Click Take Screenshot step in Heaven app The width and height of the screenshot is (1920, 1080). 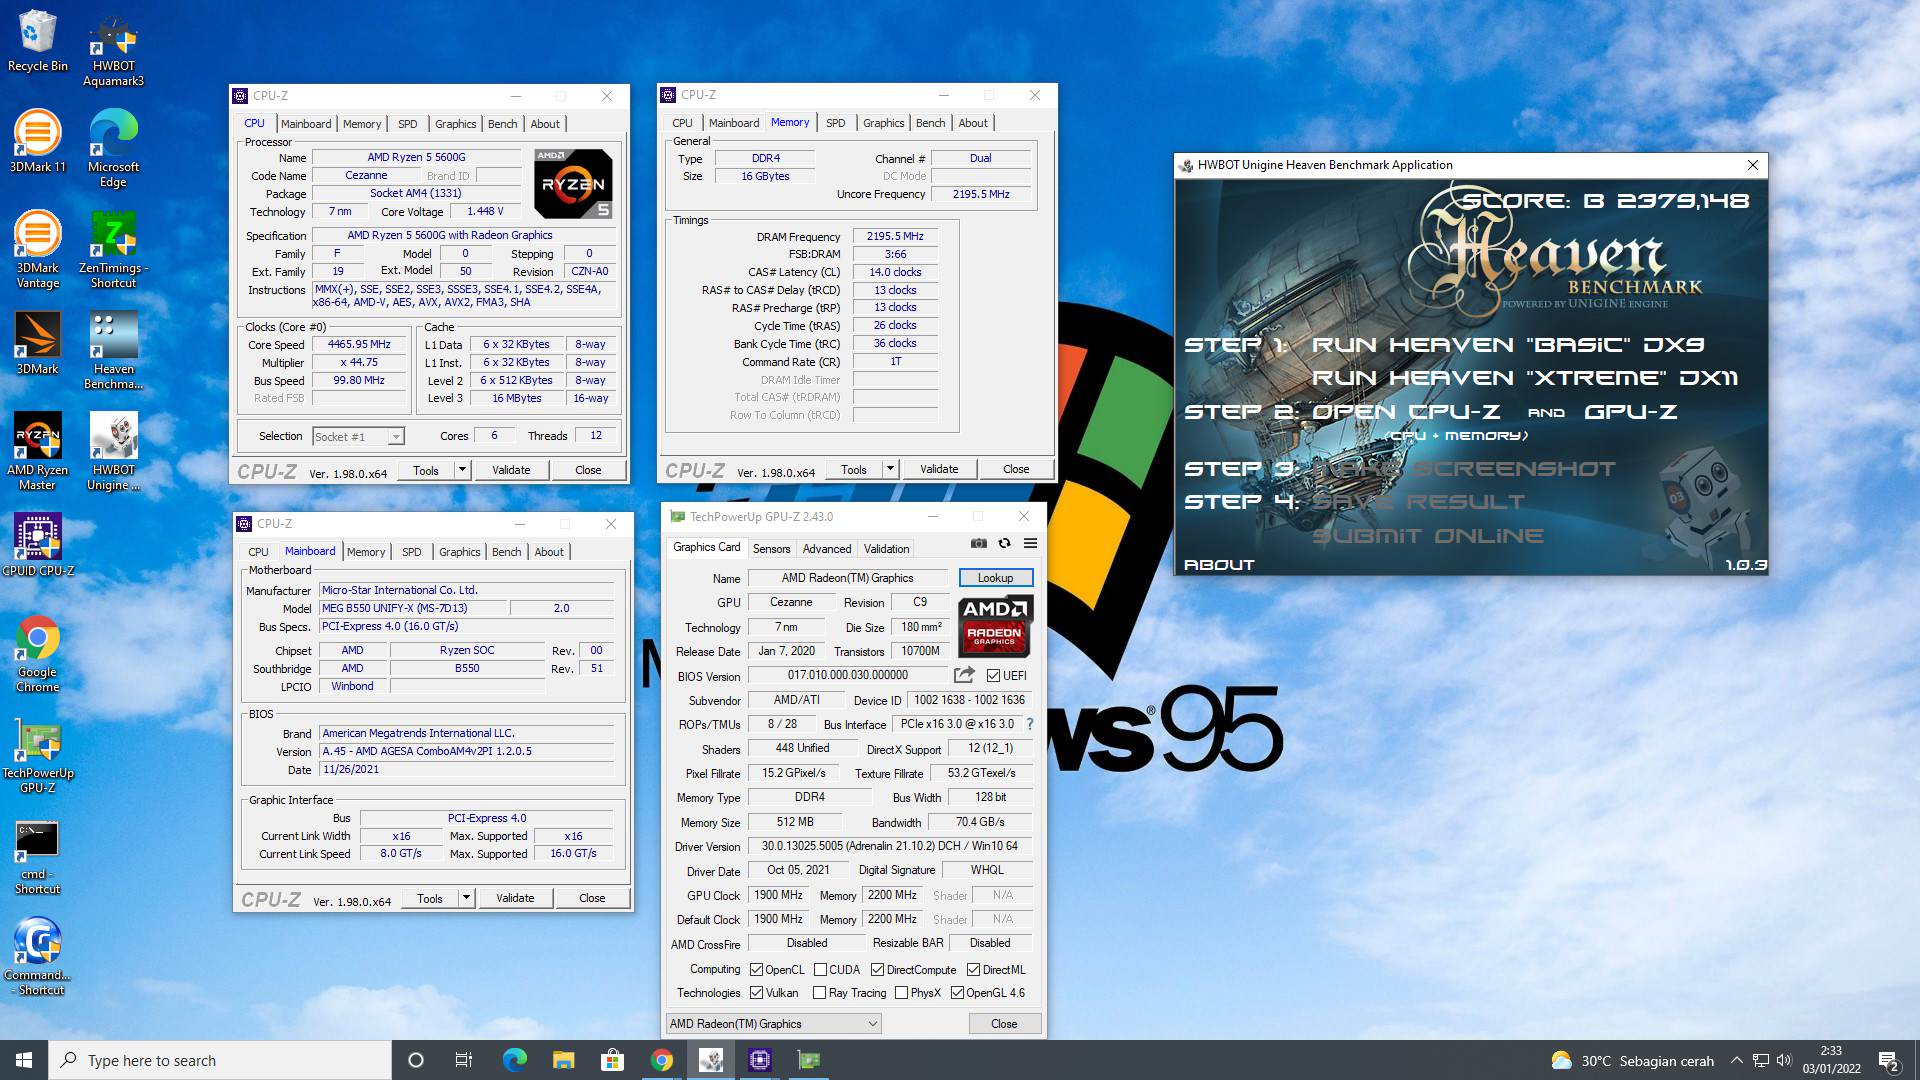(x=1464, y=468)
